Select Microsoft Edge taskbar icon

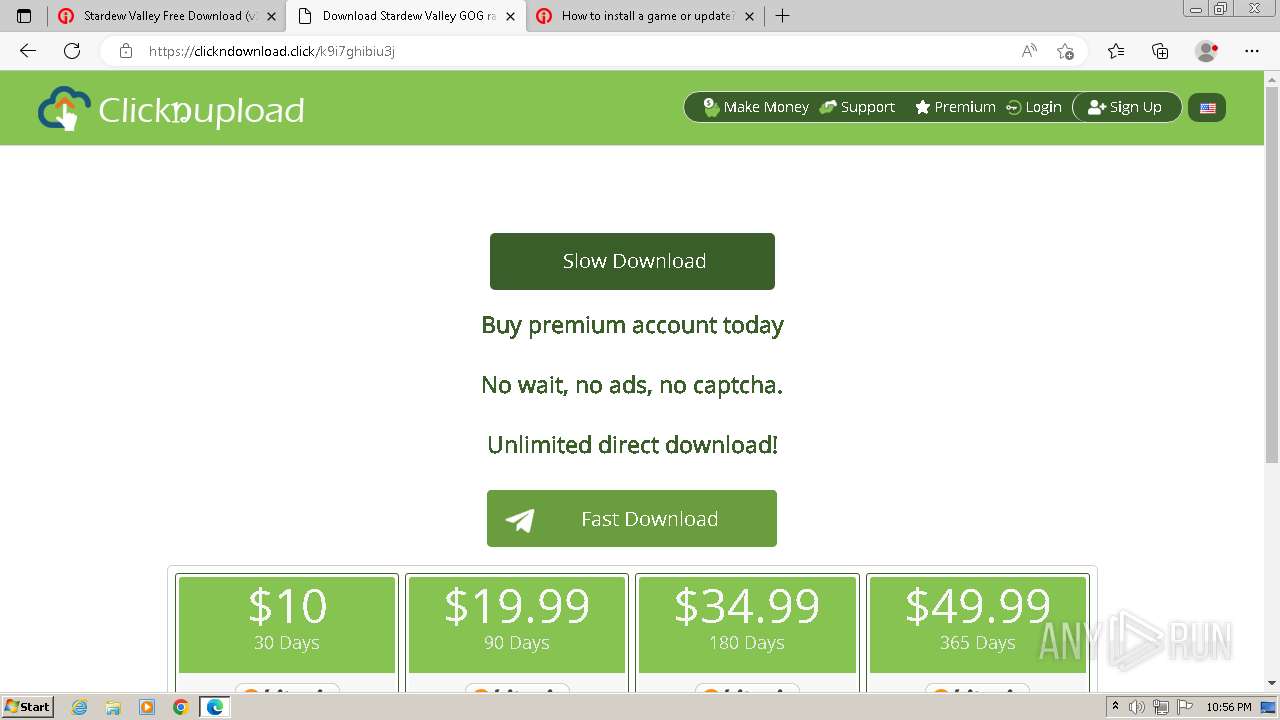tap(214, 707)
